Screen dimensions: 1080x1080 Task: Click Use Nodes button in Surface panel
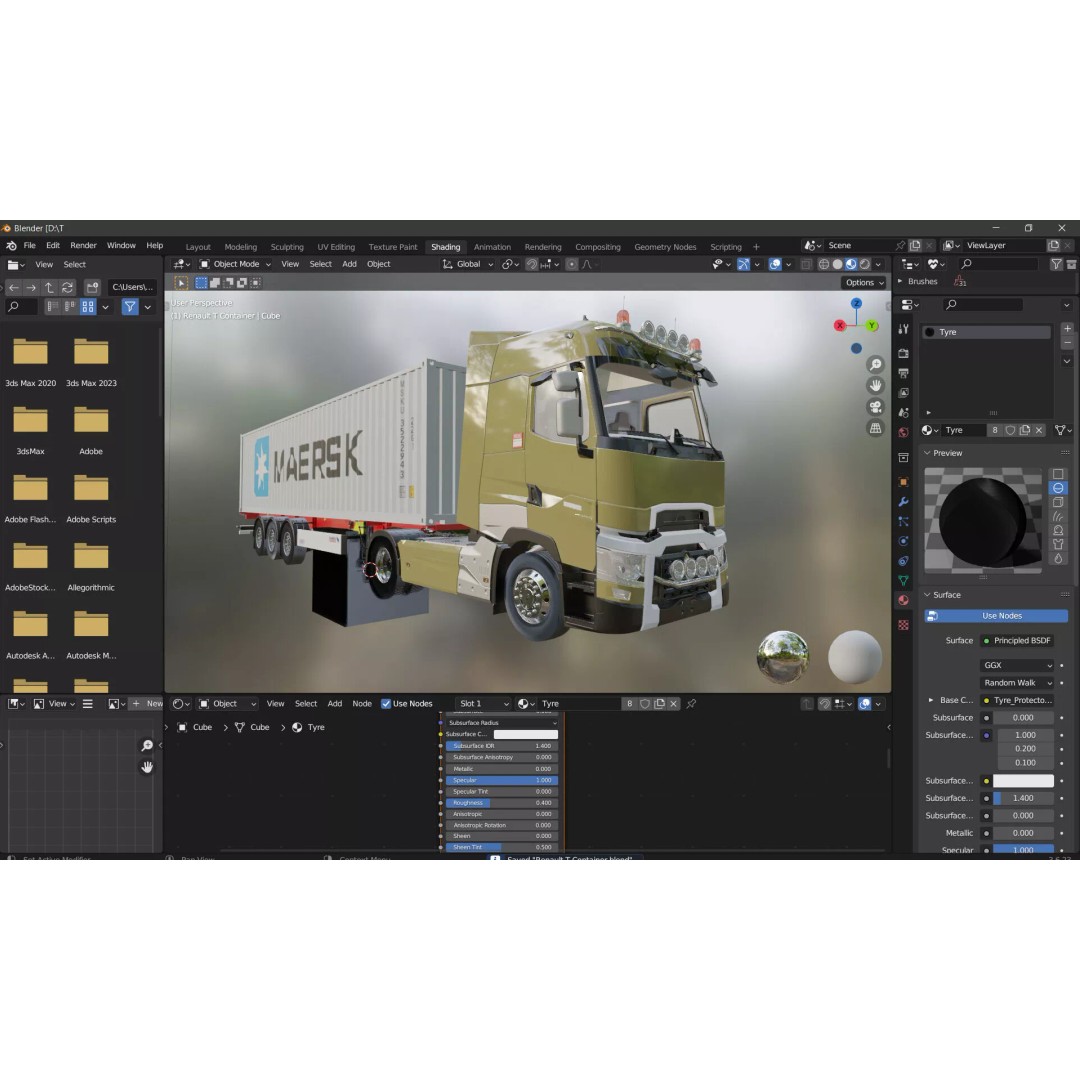click(x=996, y=616)
